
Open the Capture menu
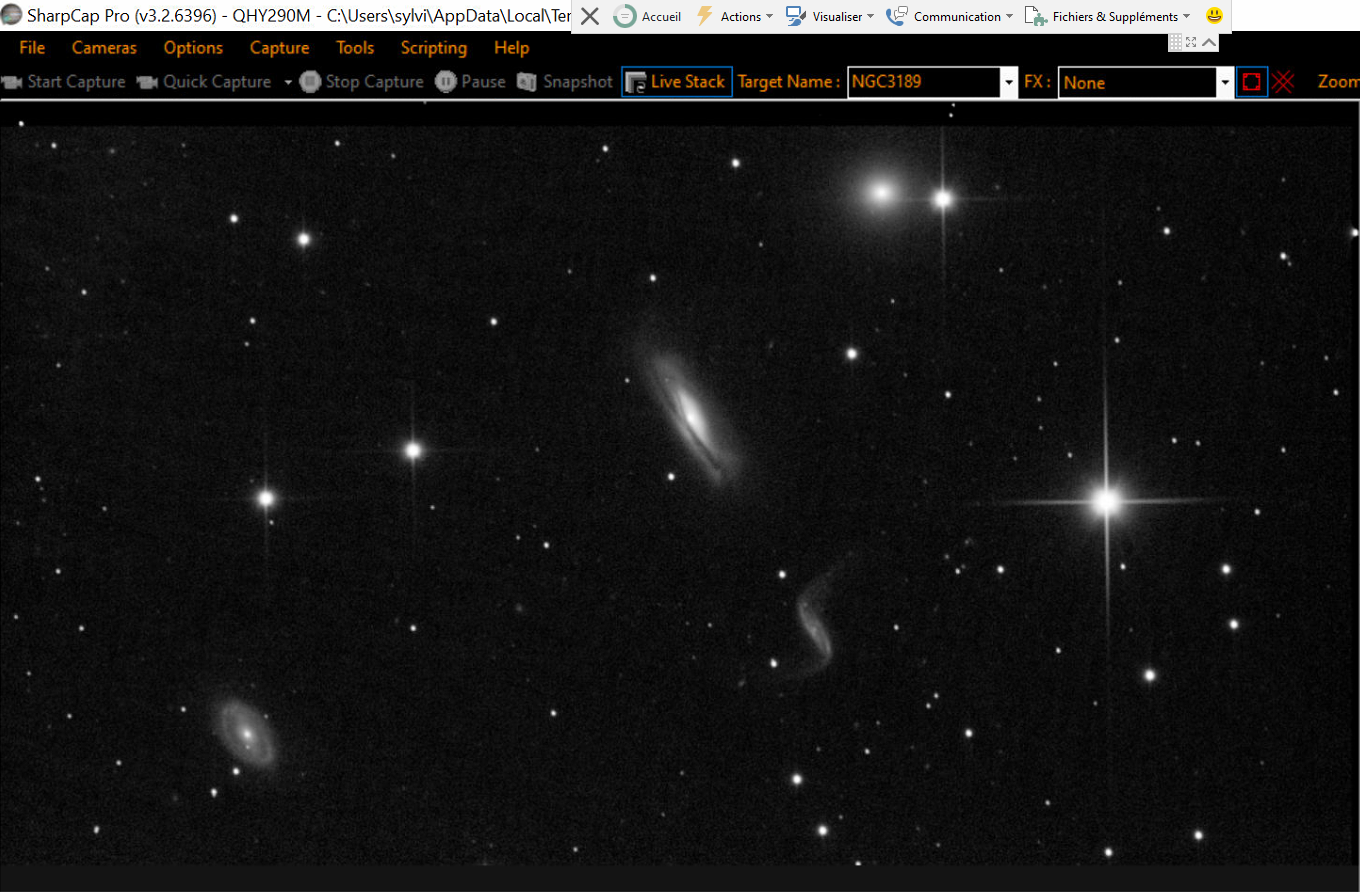(x=279, y=48)
